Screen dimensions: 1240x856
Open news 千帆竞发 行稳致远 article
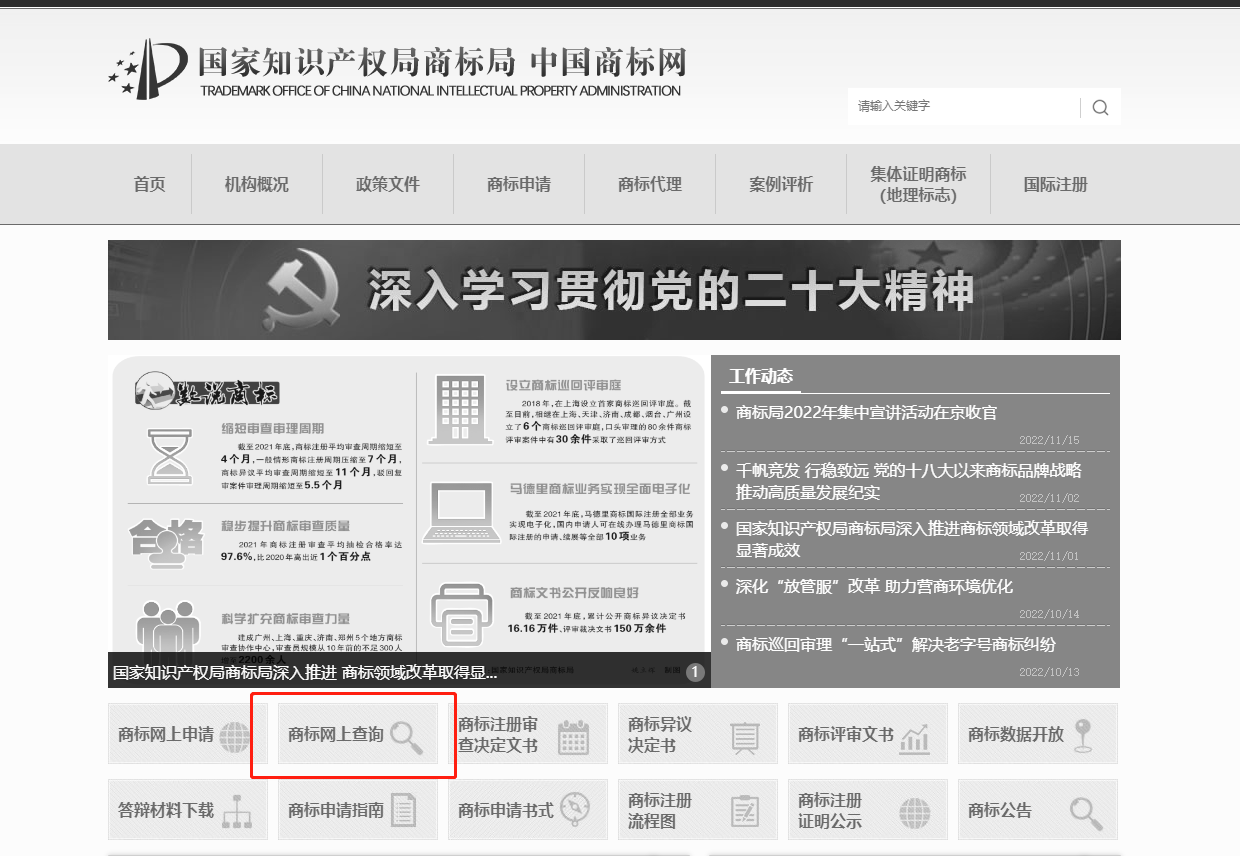click(x=908, y=481)
